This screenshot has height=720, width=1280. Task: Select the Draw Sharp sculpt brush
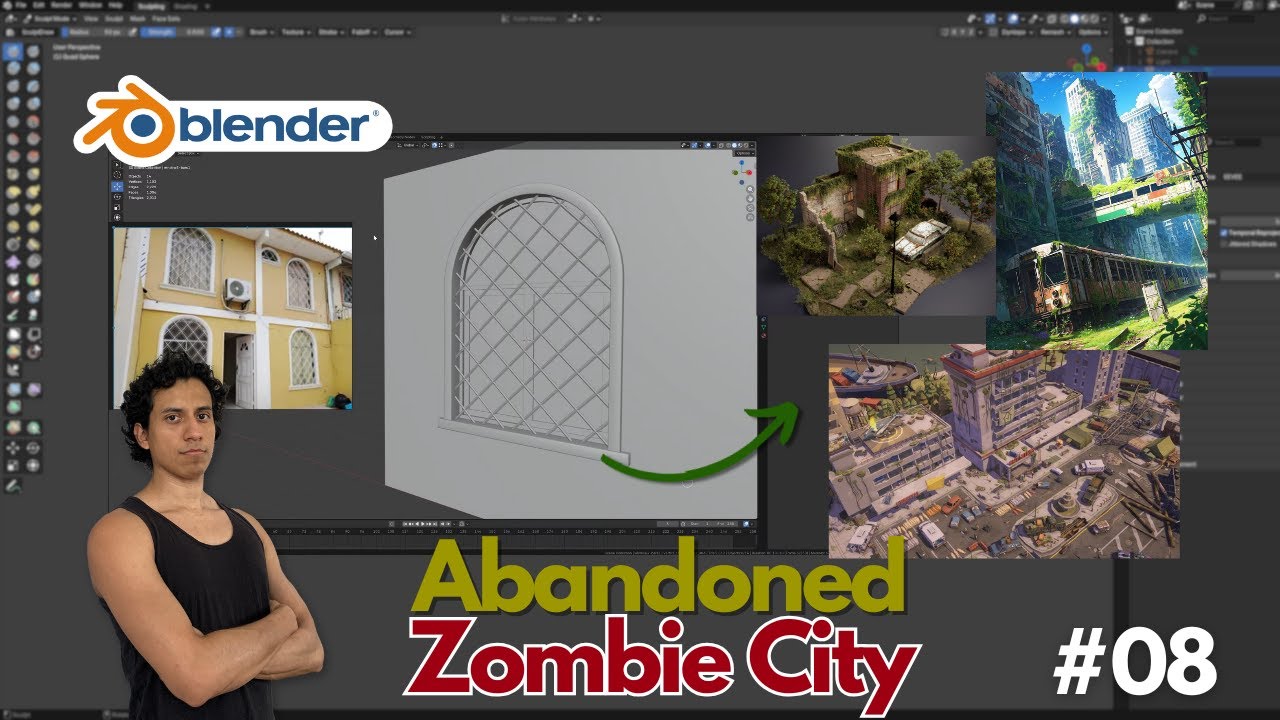point(33,51)
